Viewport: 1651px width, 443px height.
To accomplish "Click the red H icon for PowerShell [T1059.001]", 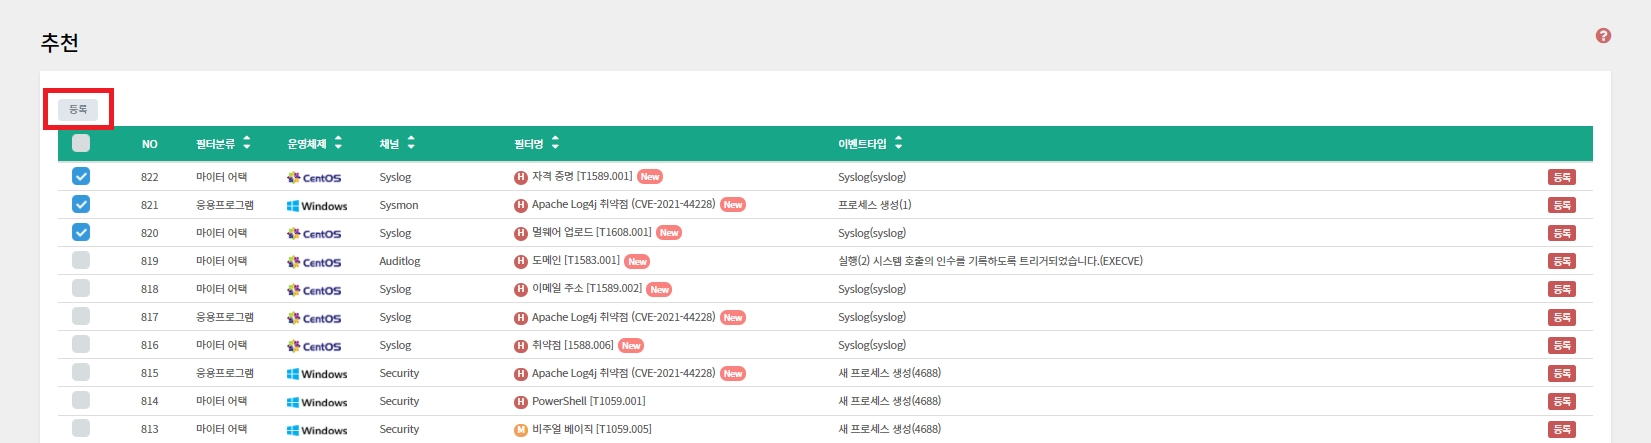I will coord(520,402).
